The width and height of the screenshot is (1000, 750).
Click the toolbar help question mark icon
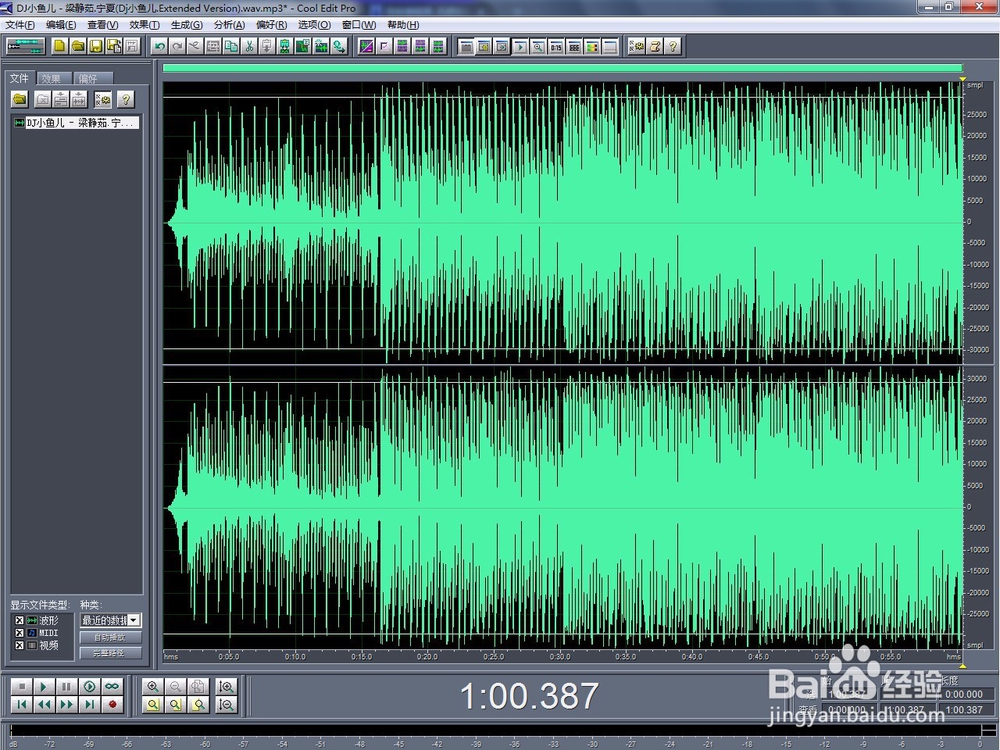pos(673,46)
